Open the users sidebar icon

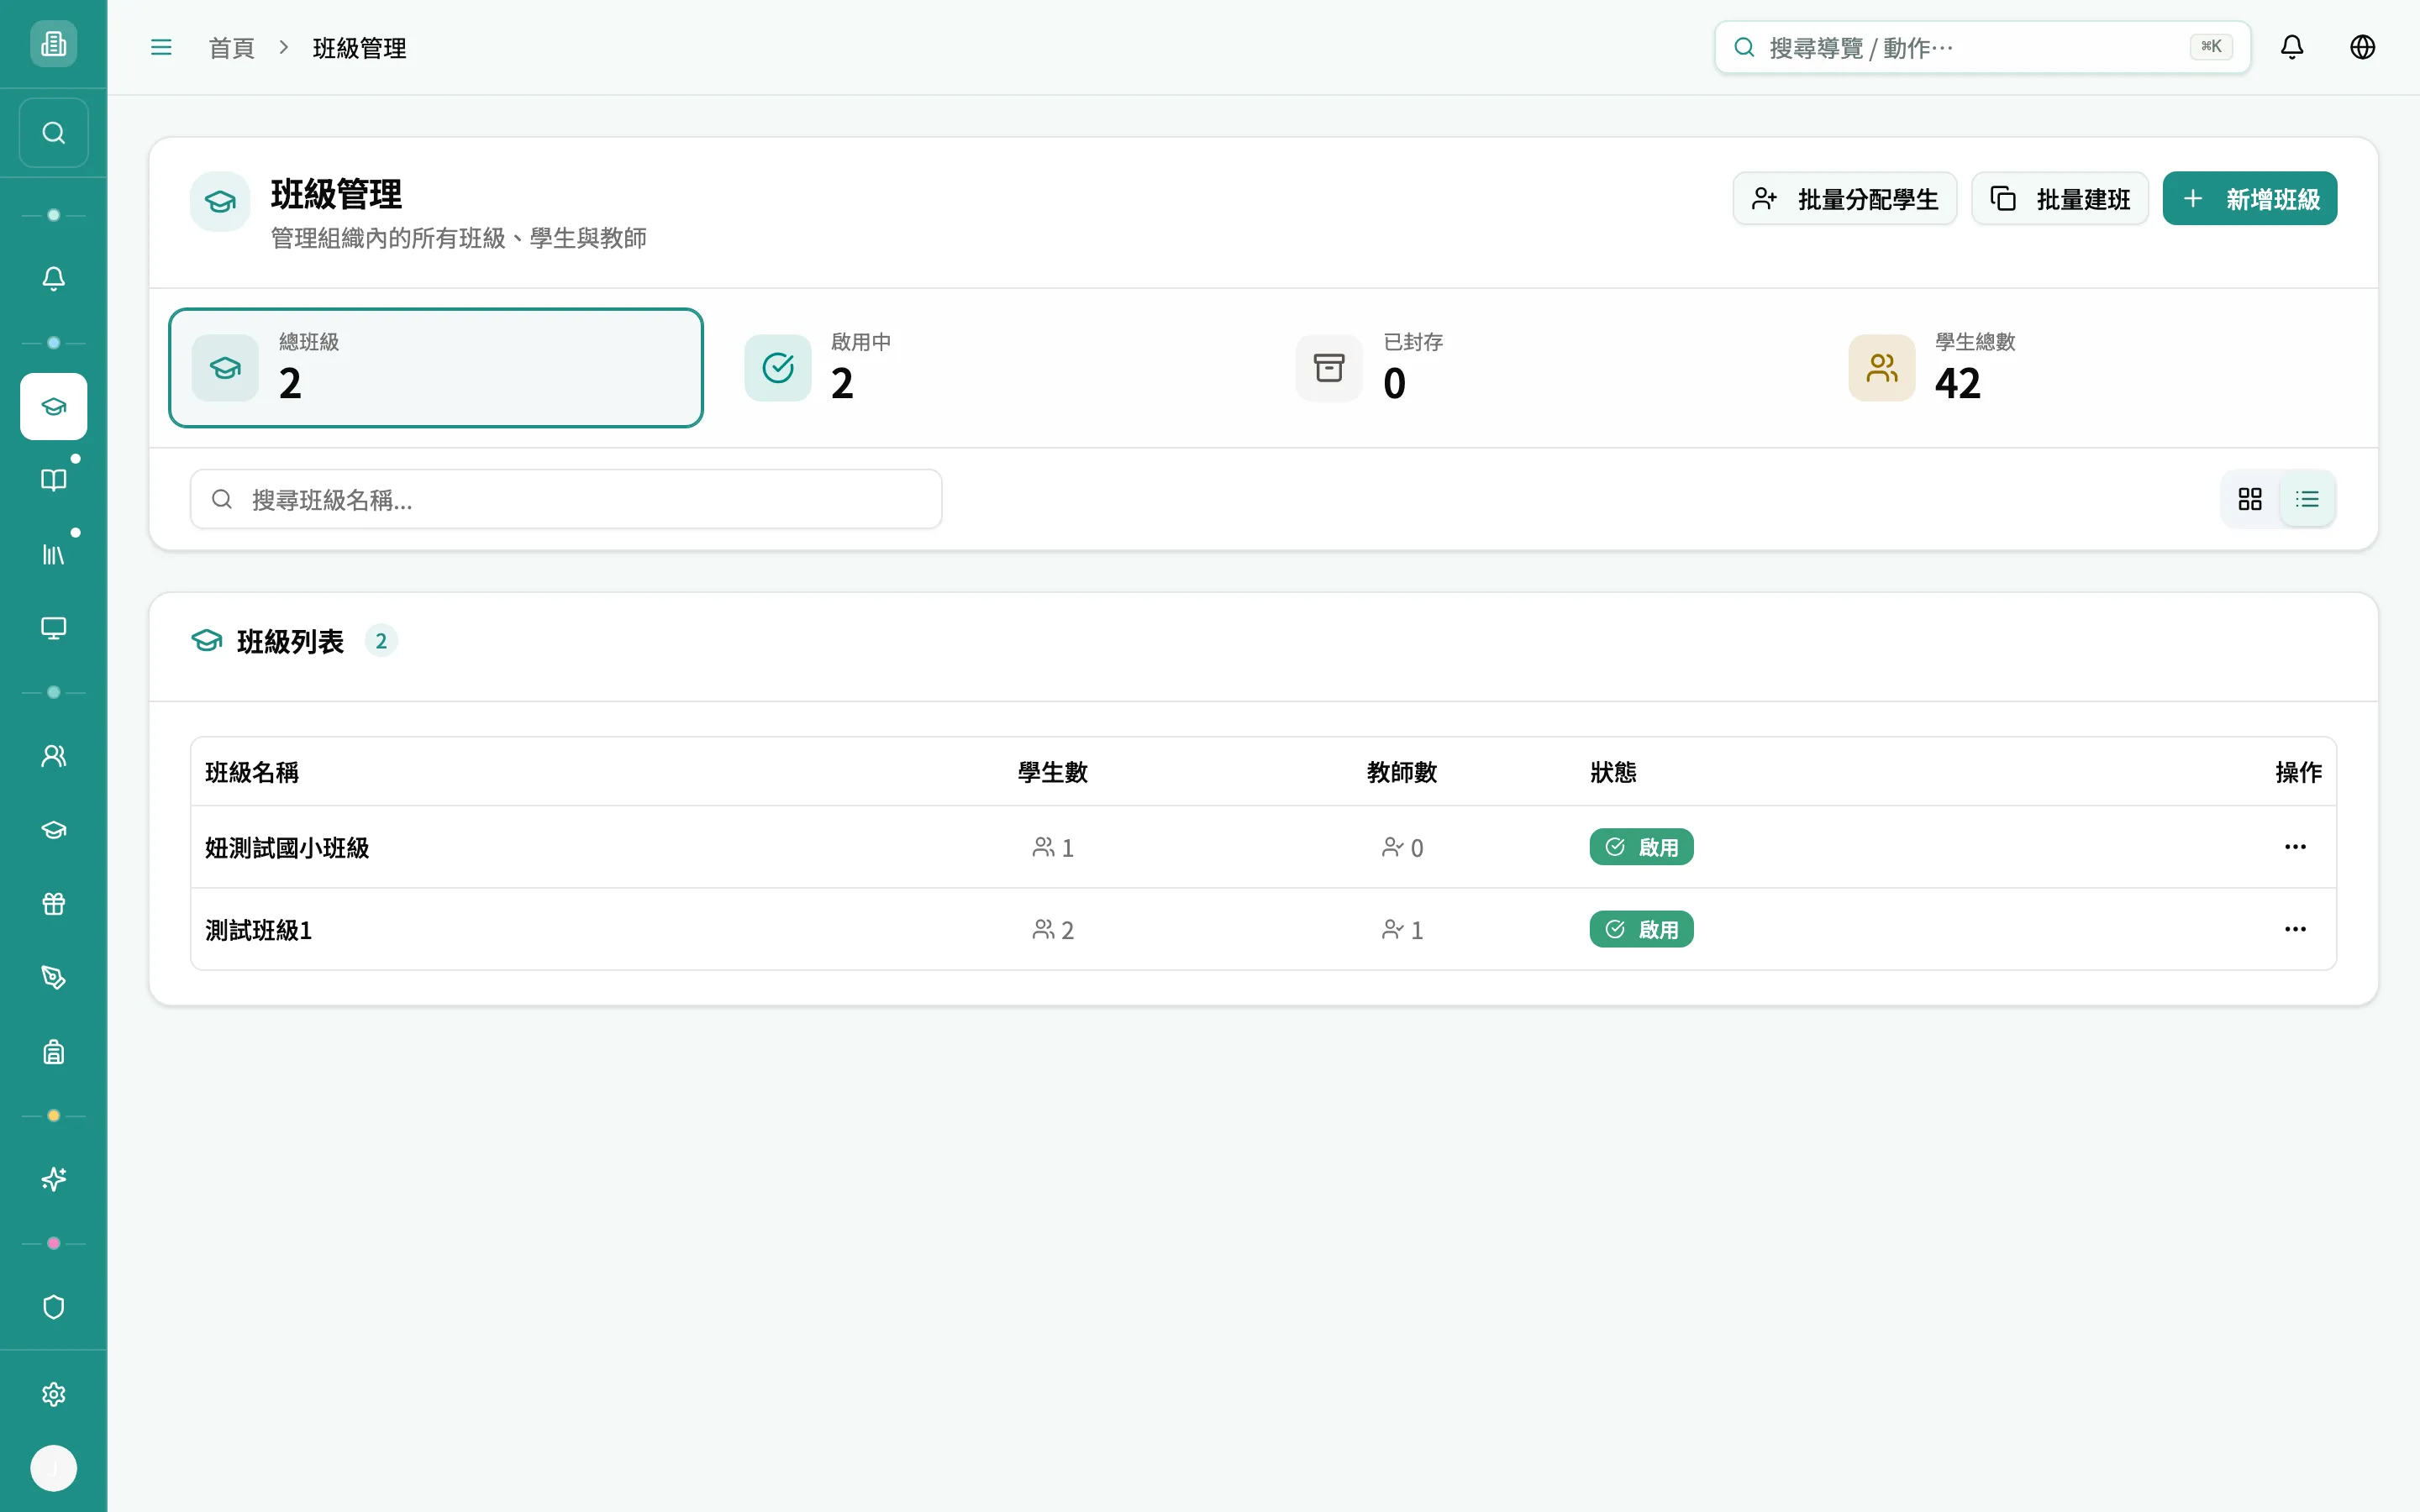[53, 756]
